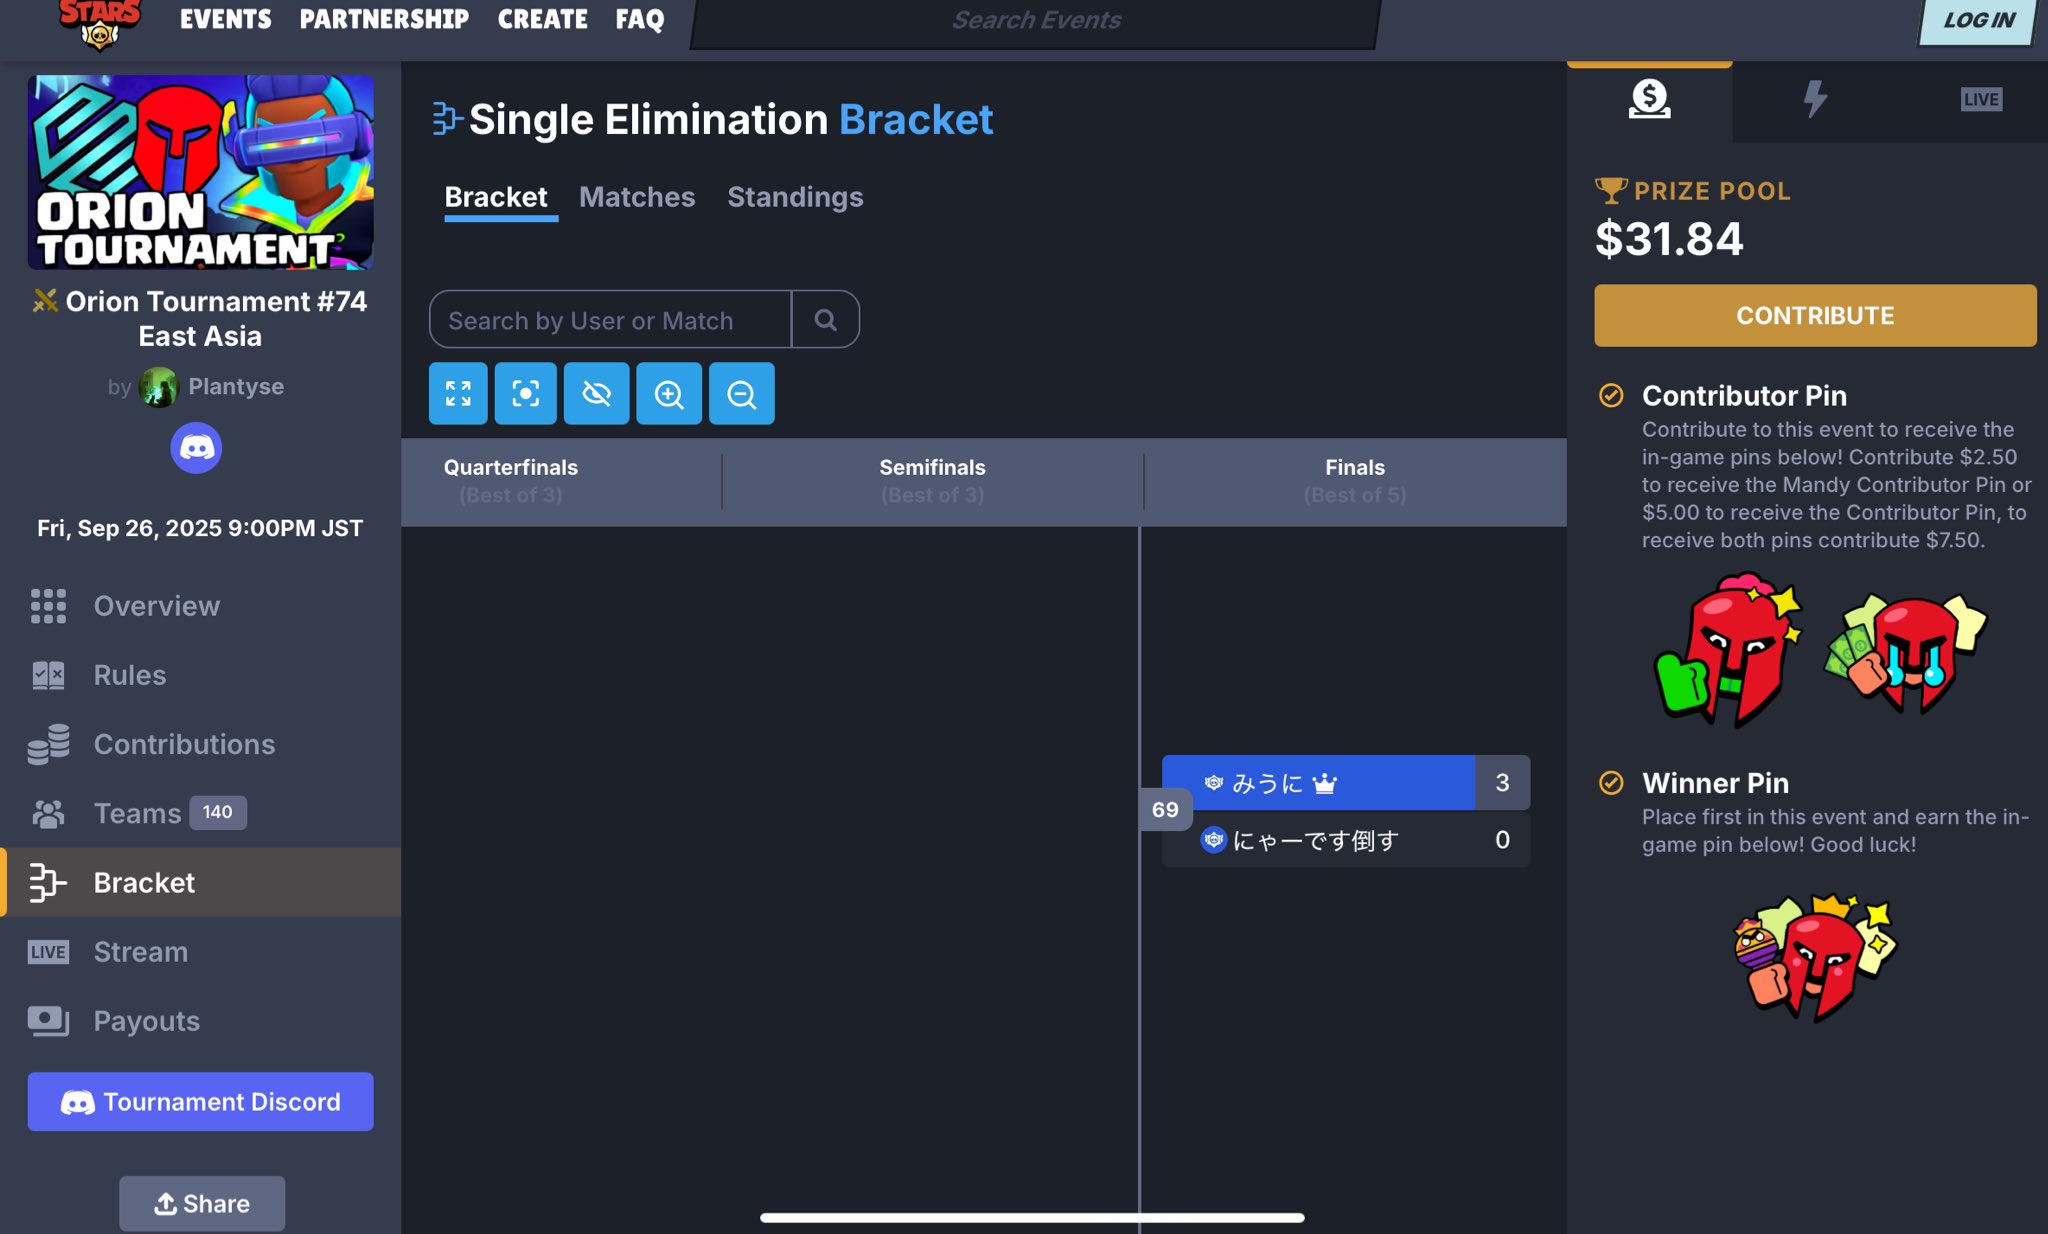Click the center/focus bracket icon
Screen dimensions: 2048x1234
525,393
